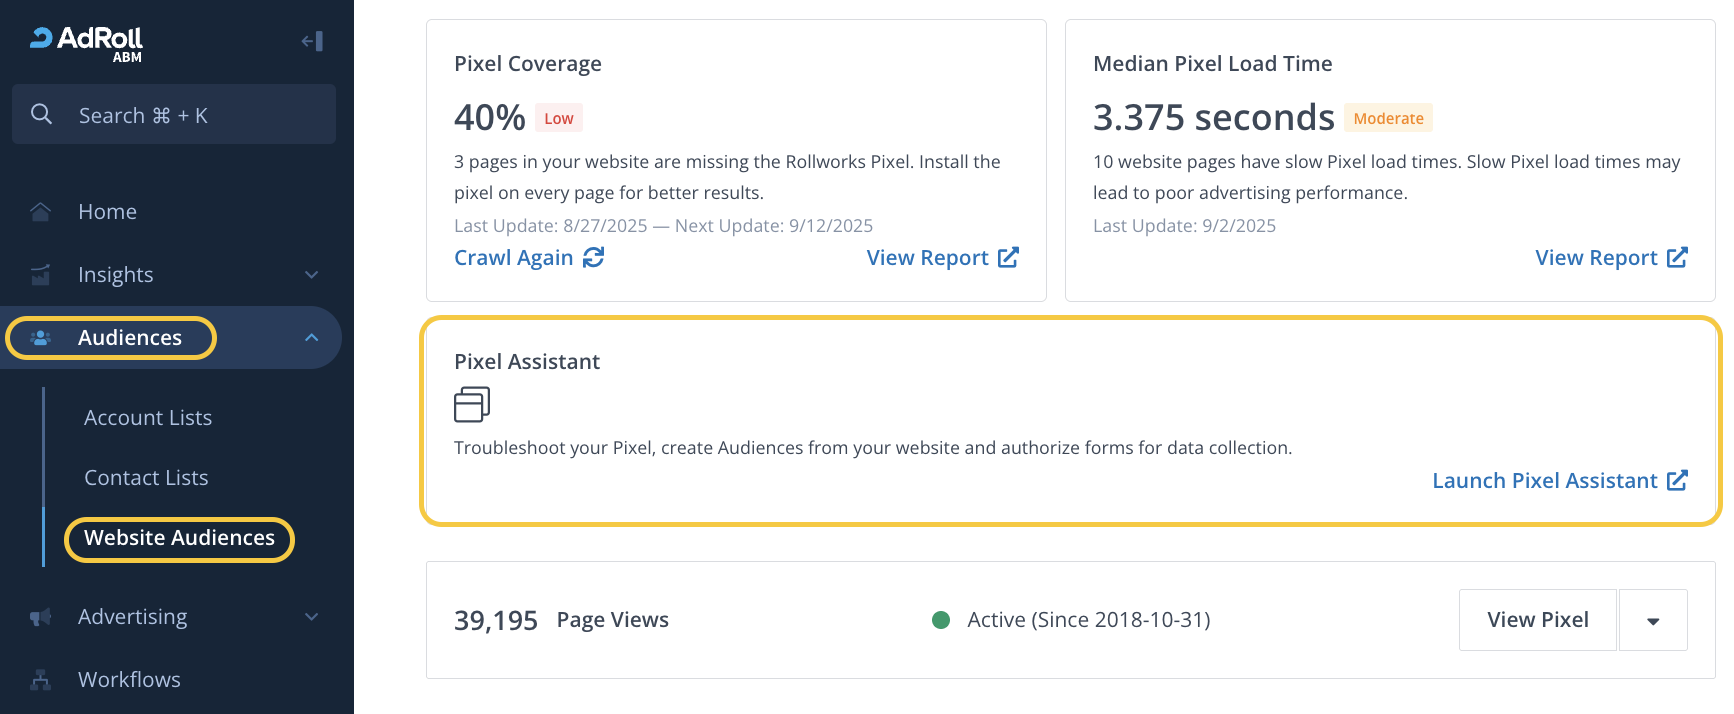Viewport: 1734px width, 714px height.
Task: Click the Home house icon
Action: pos(40,212)
